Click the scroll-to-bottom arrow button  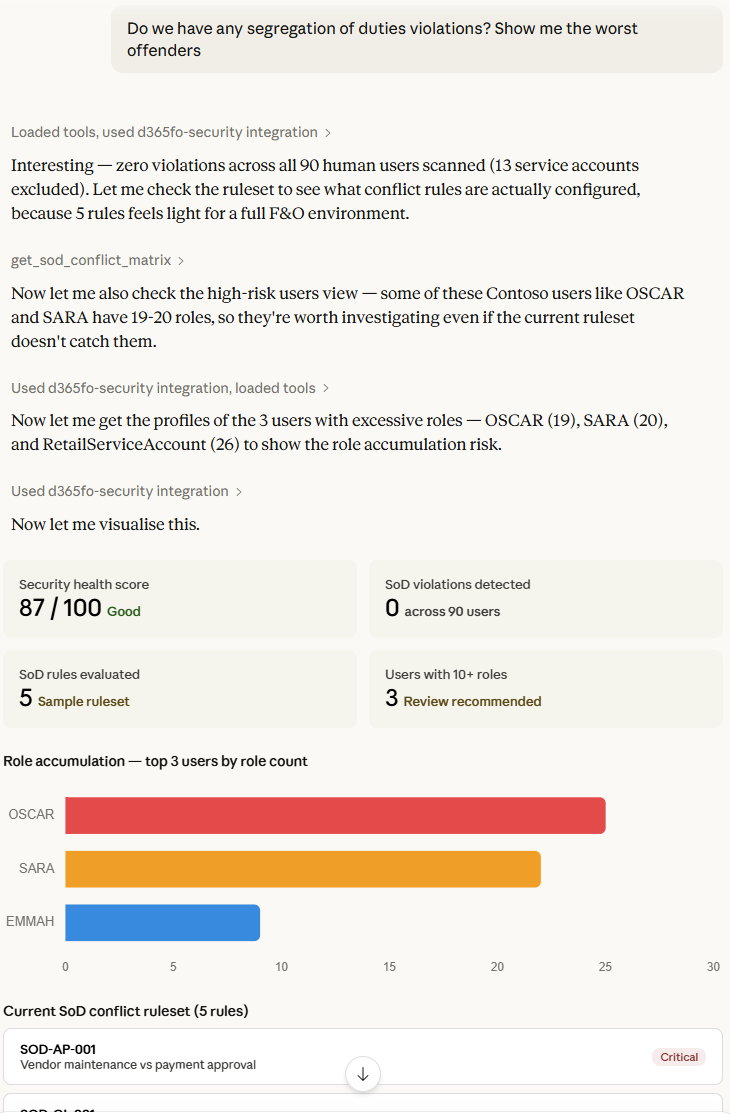pyautogui.click(x=363, y=1073)
